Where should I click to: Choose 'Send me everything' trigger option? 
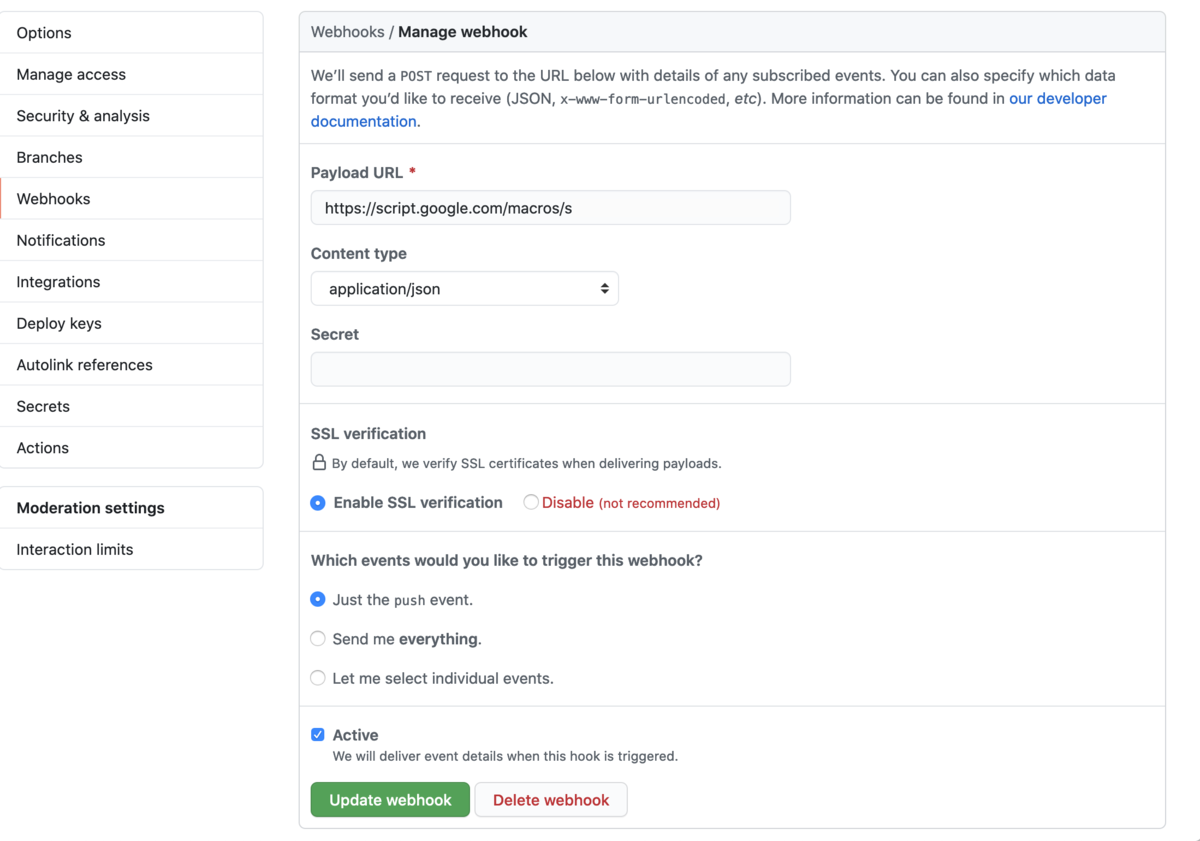(x=317, y=638)
